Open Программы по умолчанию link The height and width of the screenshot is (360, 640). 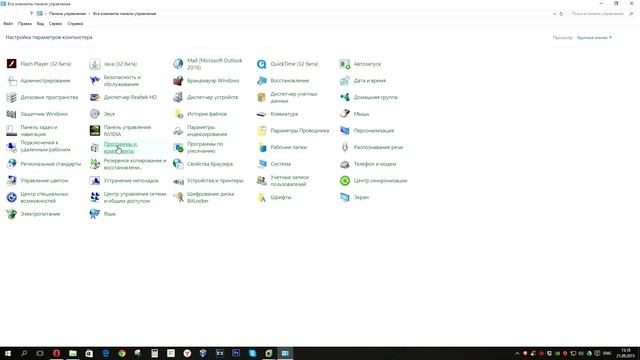tap(205, 147)
